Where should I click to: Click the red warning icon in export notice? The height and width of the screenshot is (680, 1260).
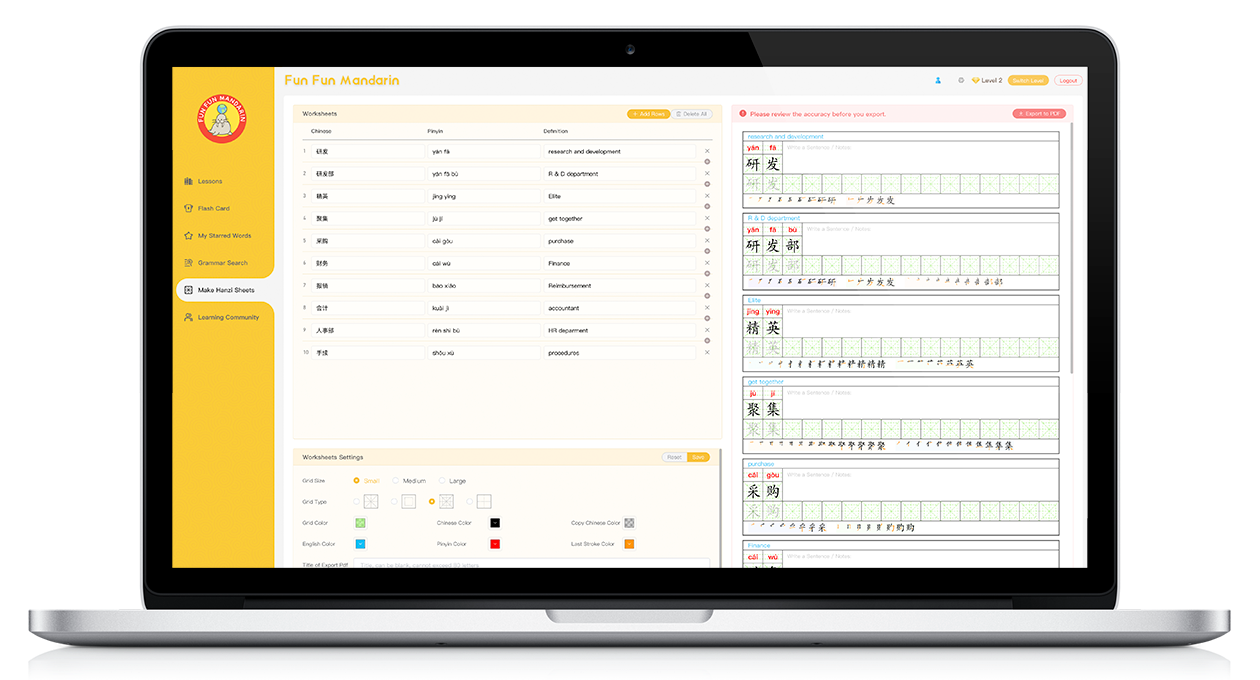(743, 114)
